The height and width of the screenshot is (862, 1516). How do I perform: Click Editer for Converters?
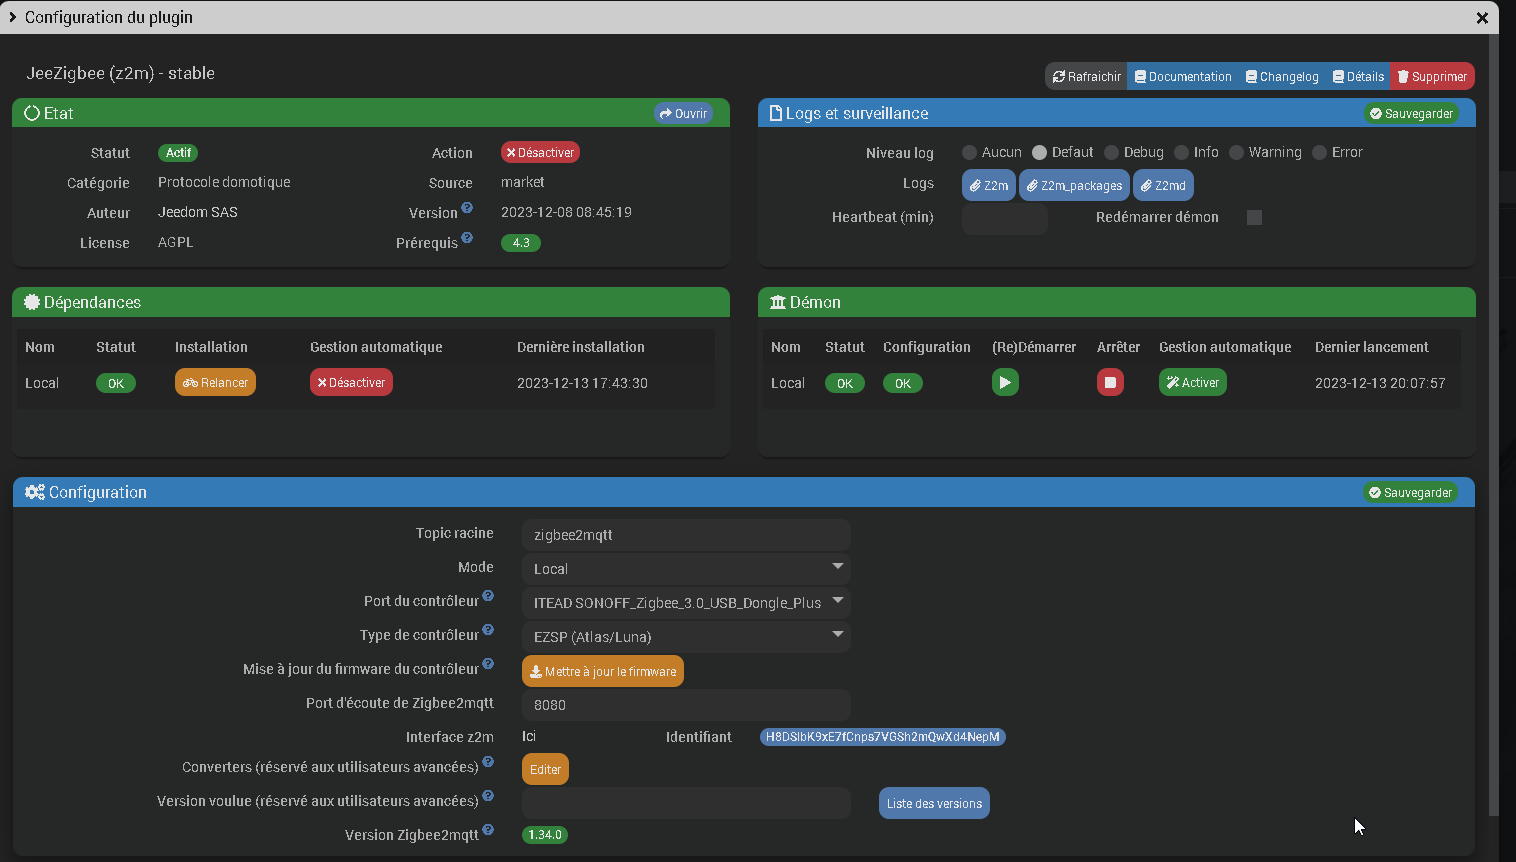pyautogui.click(x=545, y=769)
